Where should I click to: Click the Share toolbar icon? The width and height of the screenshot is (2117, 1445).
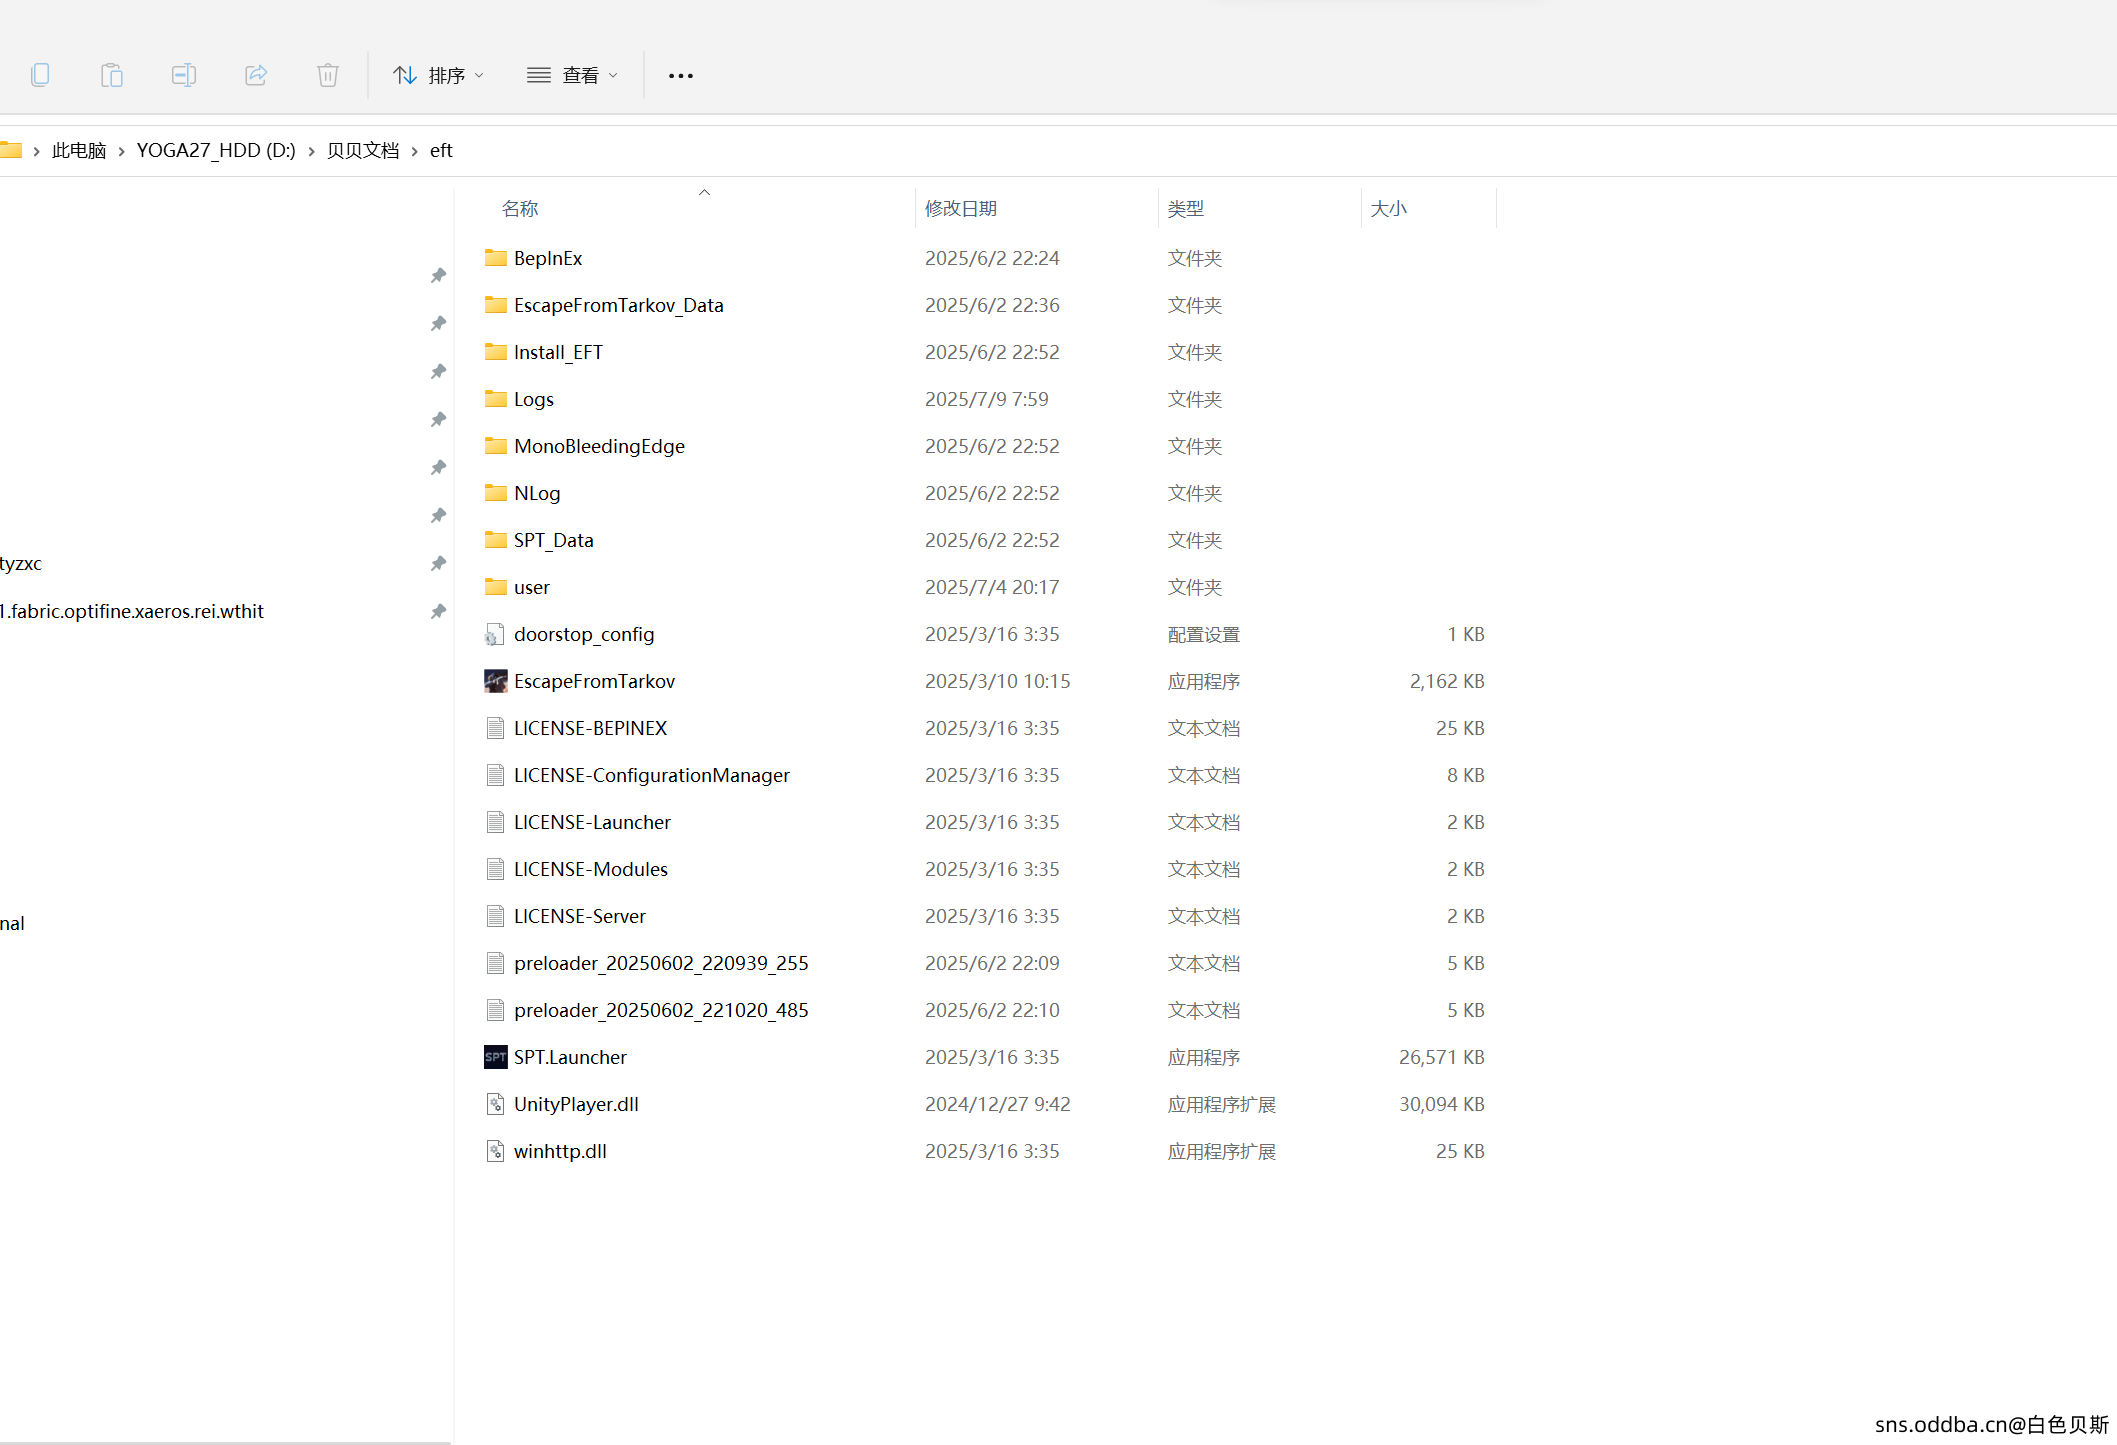[256, 75]
